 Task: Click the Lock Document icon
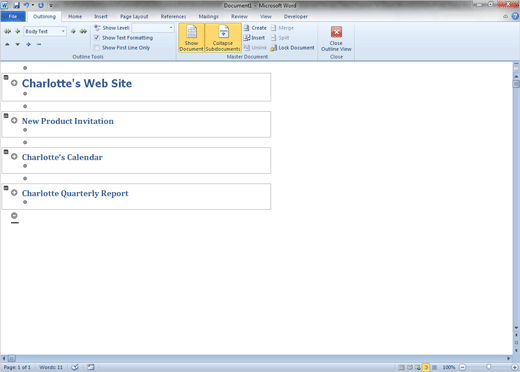(x=274, y=48)
